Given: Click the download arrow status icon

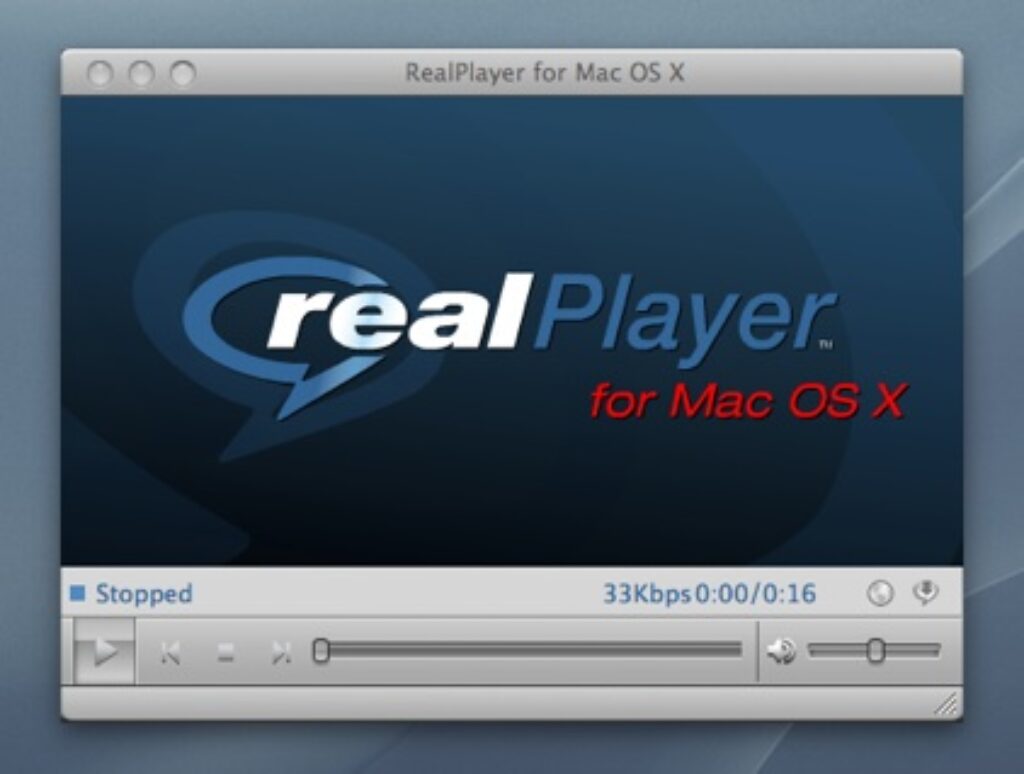Looking at the screenshot, I should pos(925,592).
